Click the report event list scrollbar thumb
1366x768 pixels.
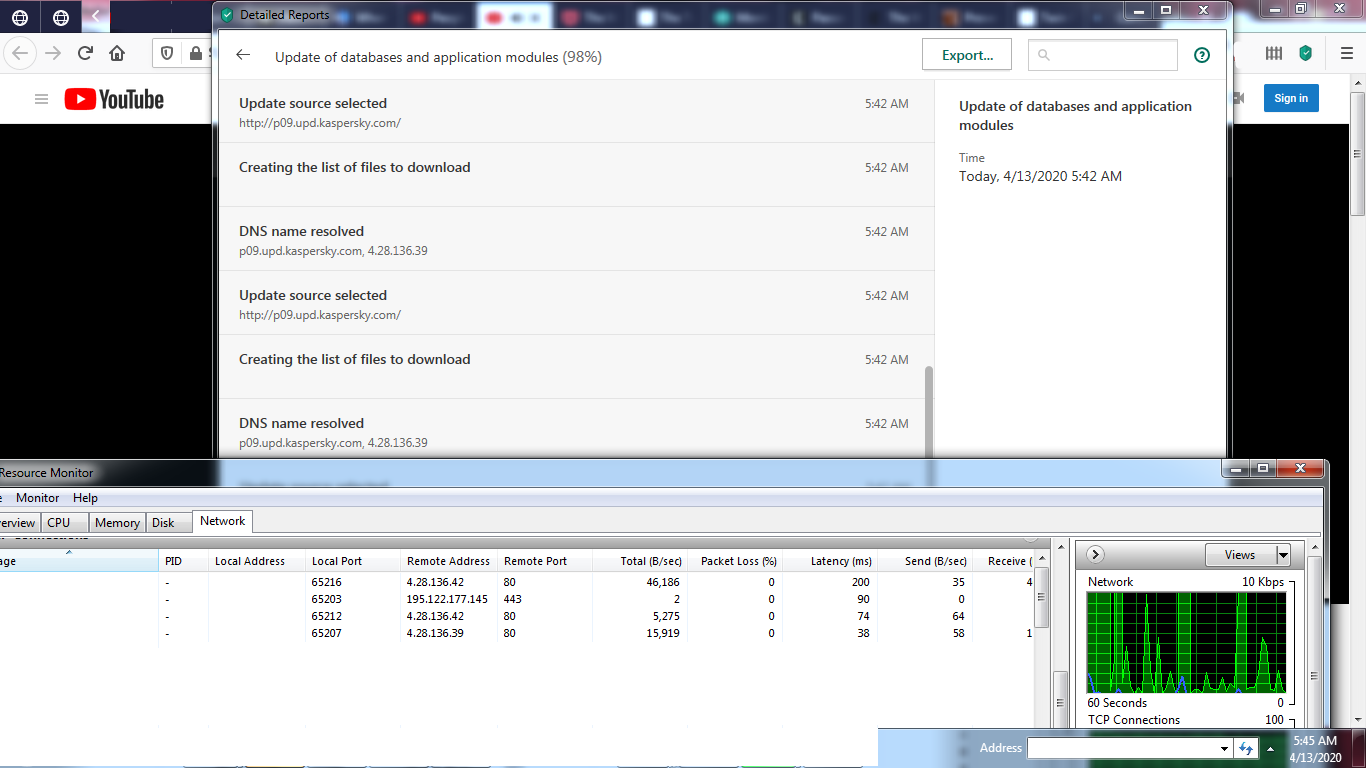pos(929,412)
